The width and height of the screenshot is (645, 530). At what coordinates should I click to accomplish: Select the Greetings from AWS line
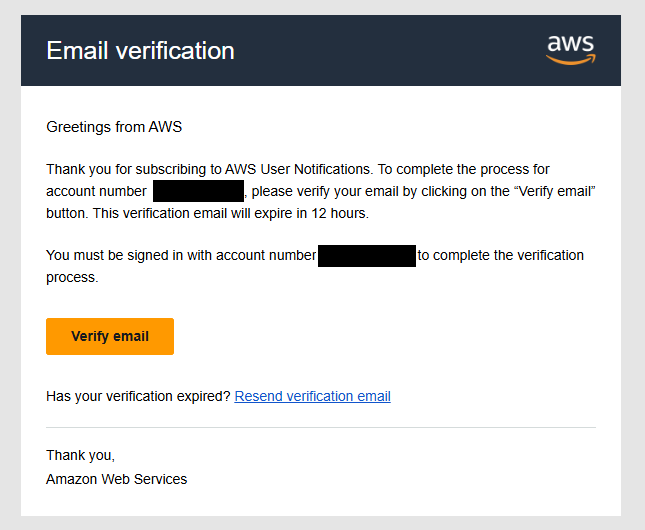[114, 127]
